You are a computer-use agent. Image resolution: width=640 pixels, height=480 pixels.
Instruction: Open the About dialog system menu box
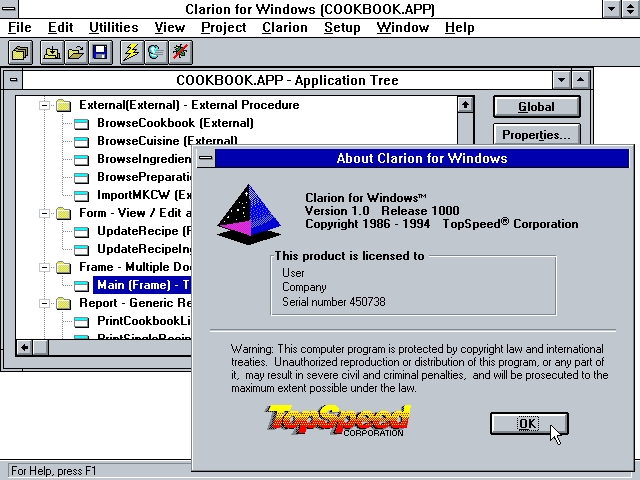pos(206,158)
